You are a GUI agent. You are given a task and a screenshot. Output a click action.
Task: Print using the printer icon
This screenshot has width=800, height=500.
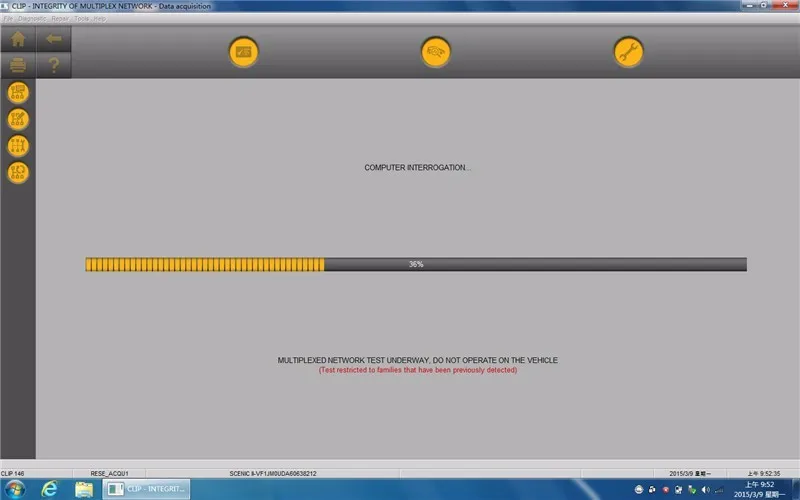click(x=18, y=65)
